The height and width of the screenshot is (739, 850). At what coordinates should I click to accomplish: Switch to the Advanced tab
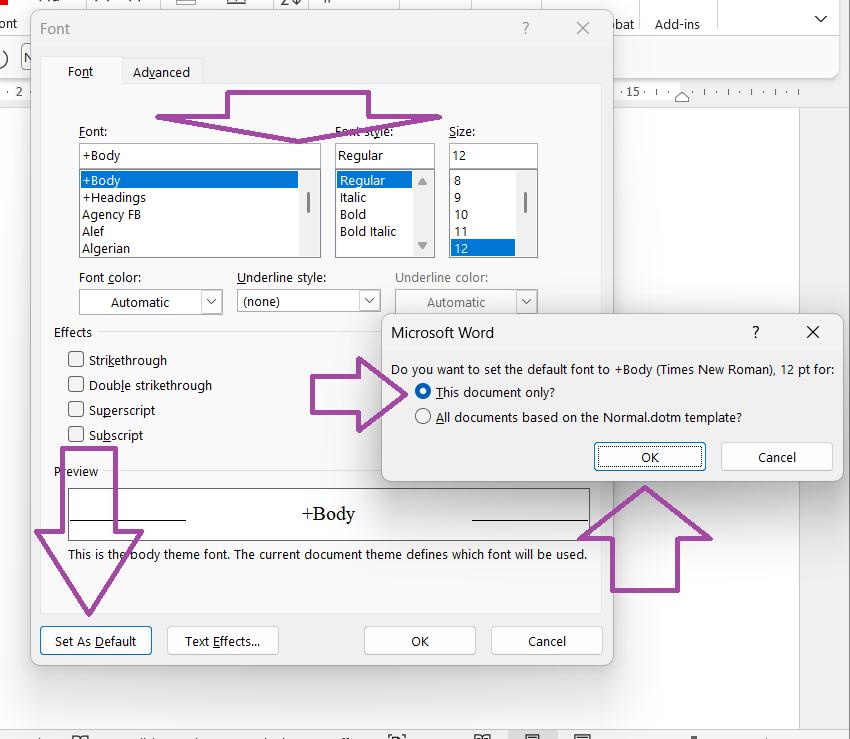(162, 72)
